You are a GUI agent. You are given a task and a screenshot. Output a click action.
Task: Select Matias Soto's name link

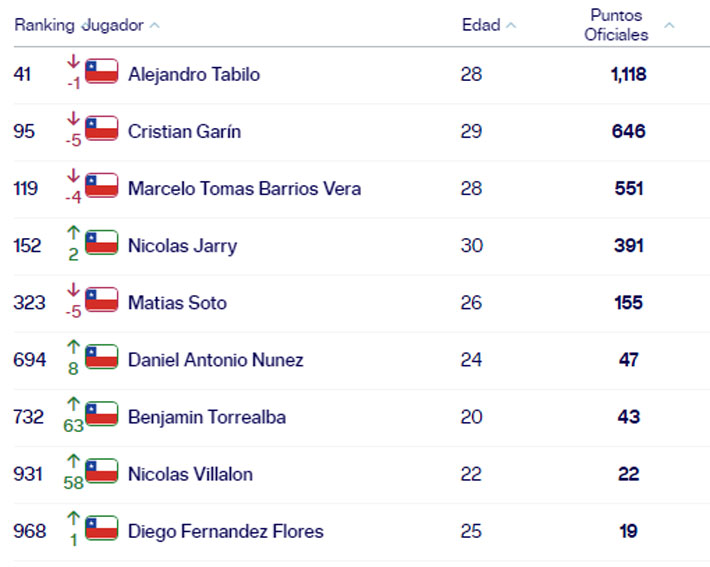(x=177, y=302)
